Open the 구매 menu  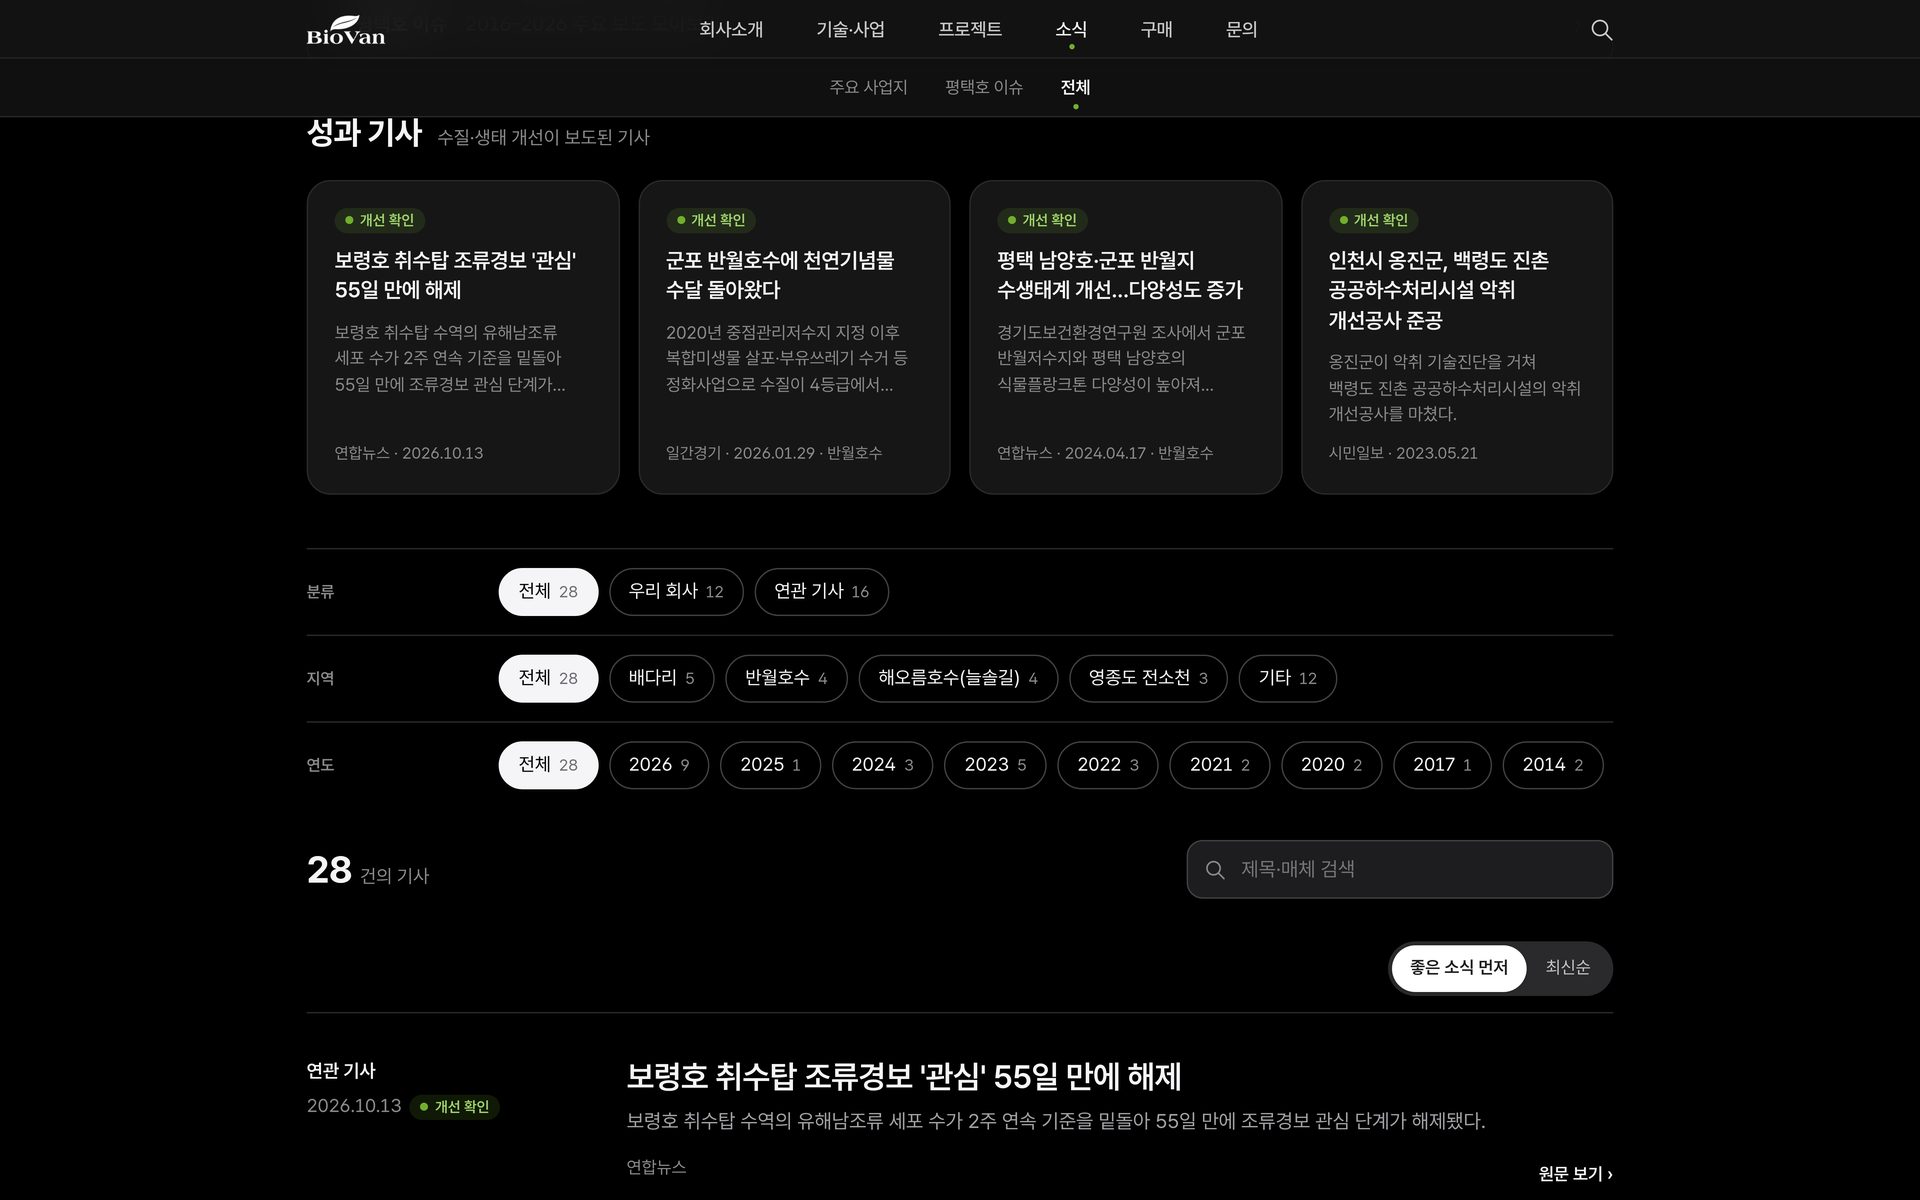[1156, 30]
